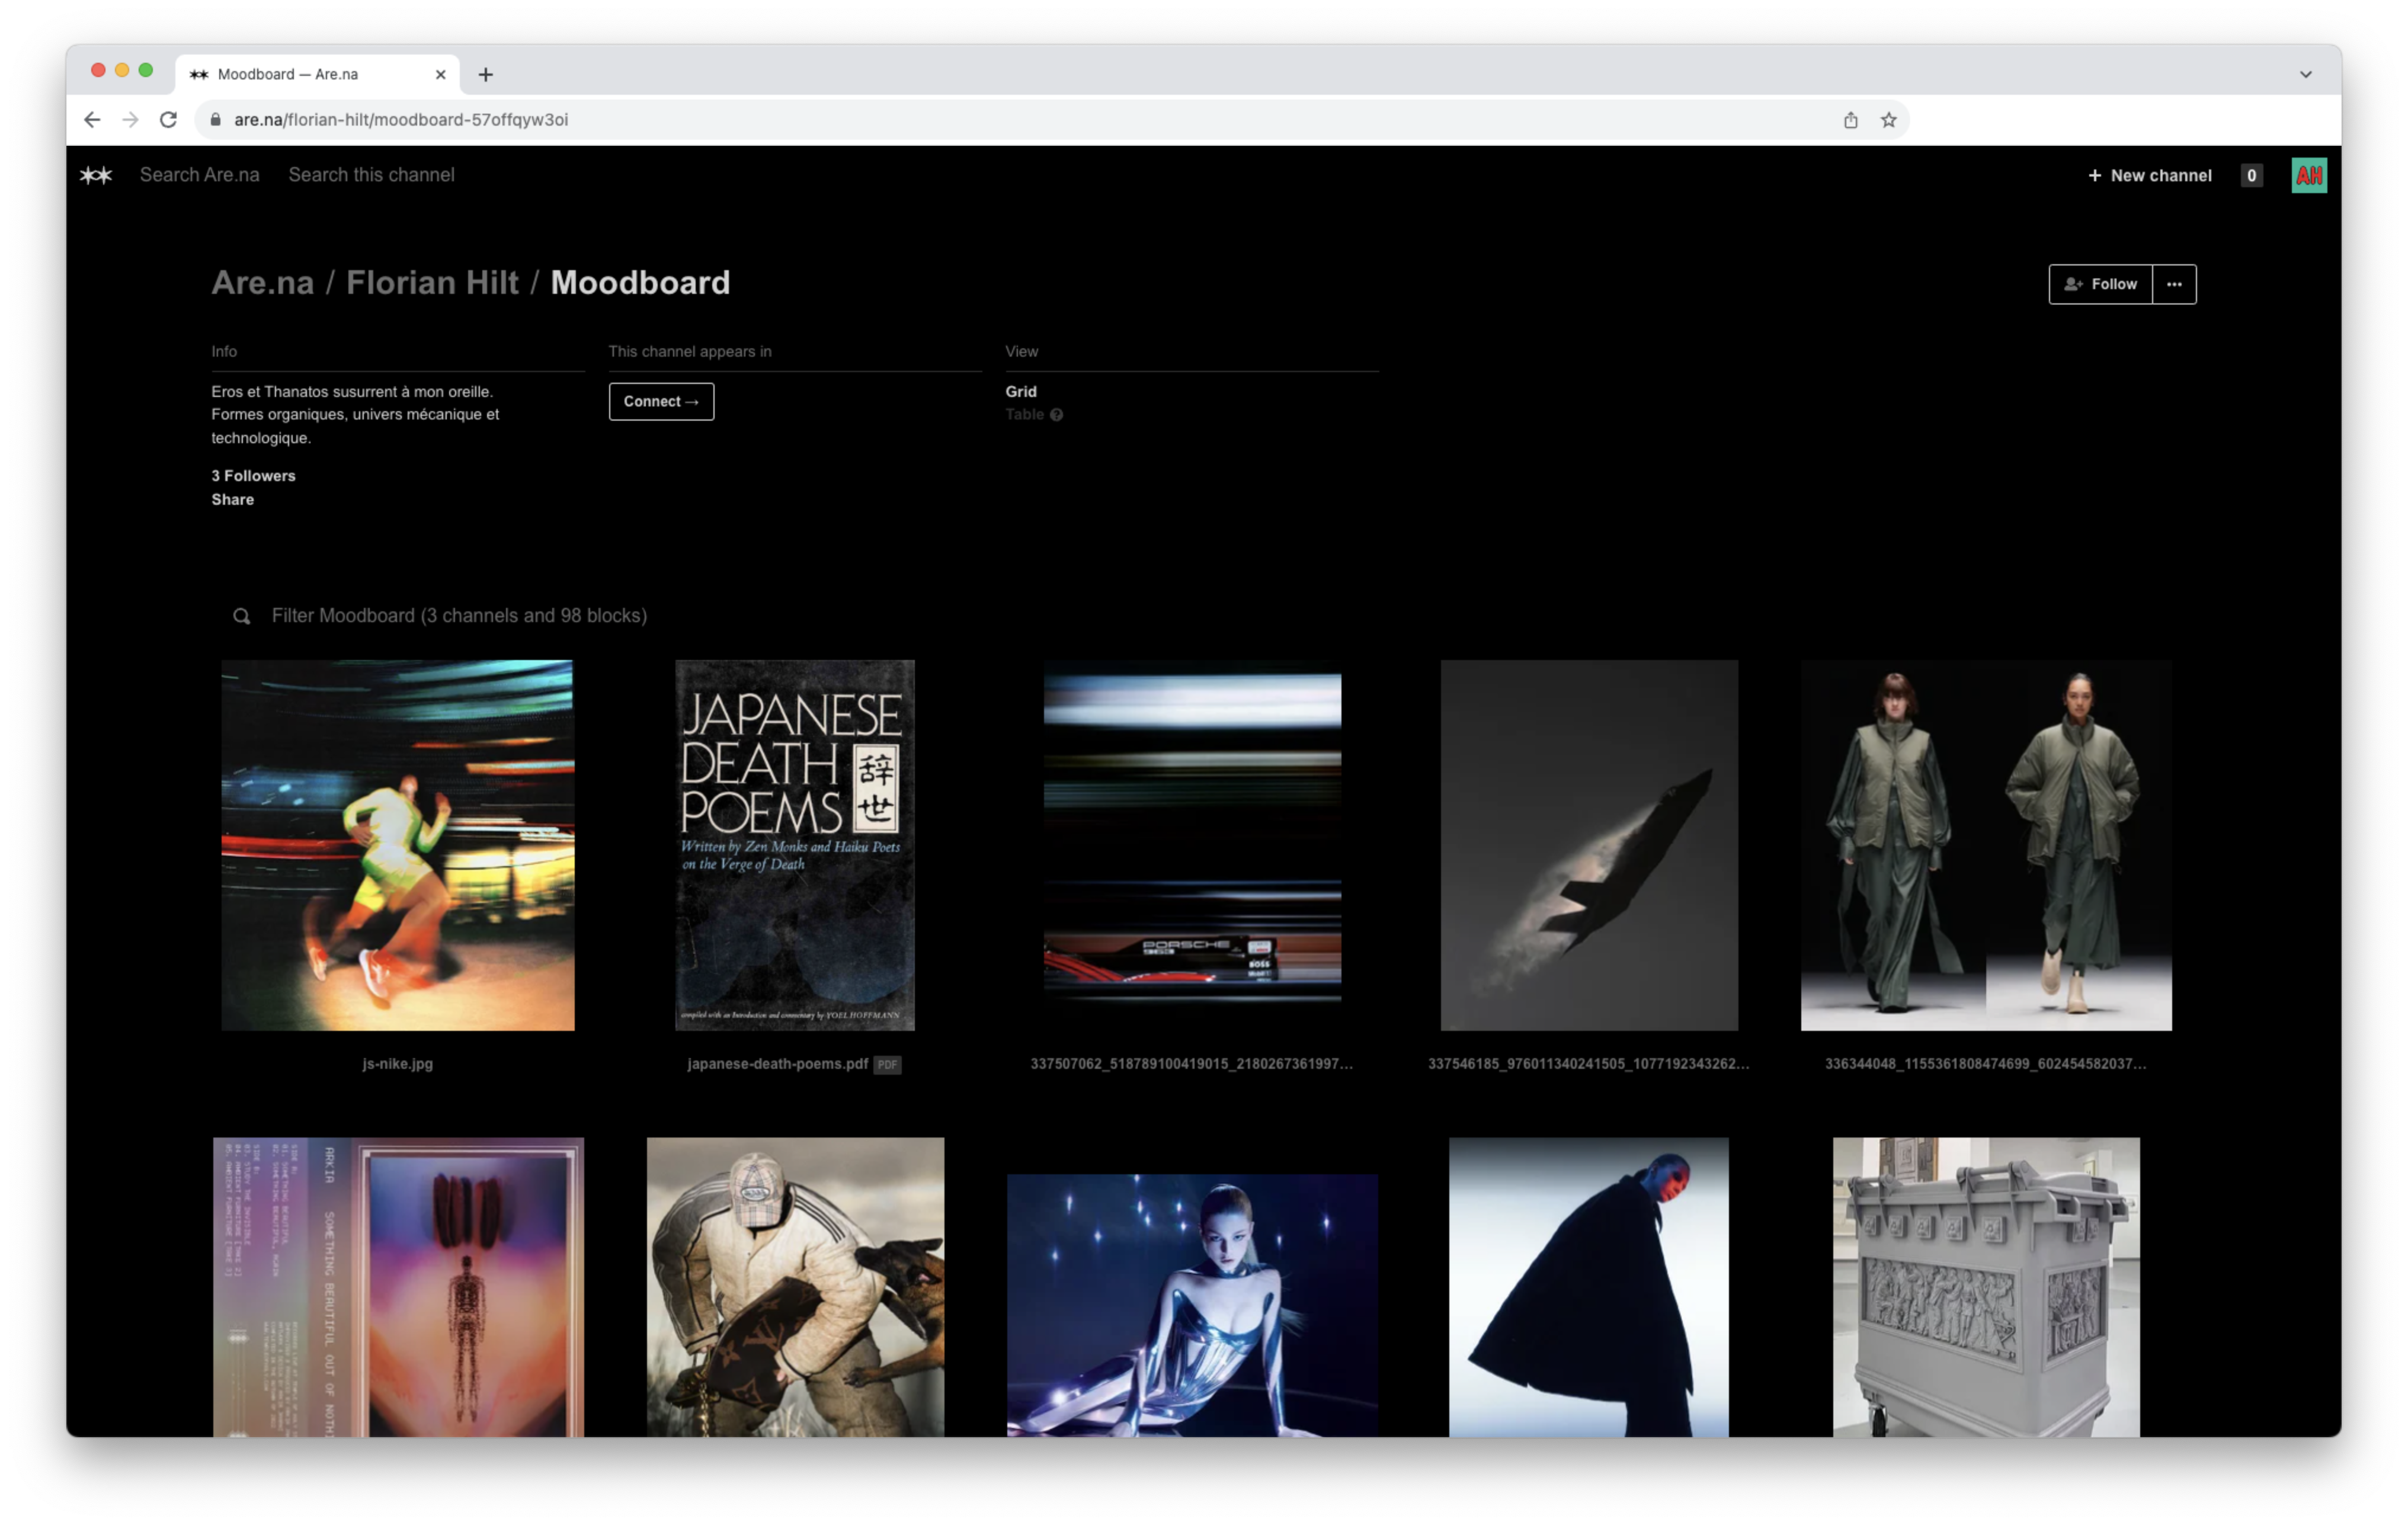
Task: Click the Follow button
Action: 2100,285
